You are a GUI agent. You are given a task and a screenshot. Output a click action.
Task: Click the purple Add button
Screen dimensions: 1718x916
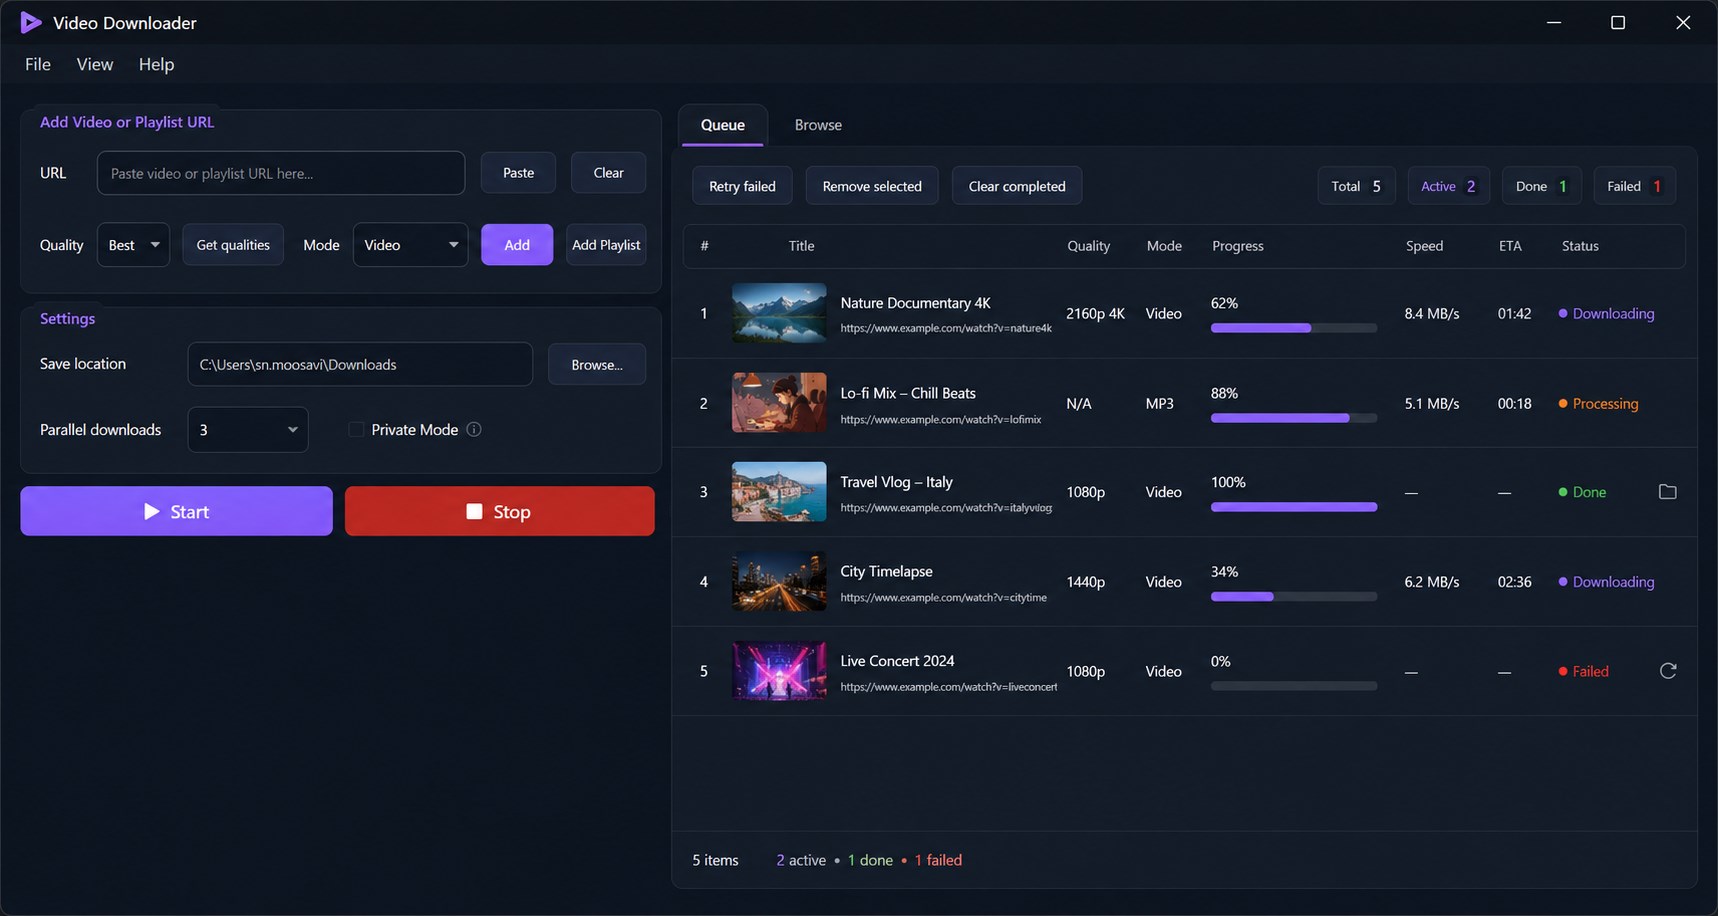tap(517, 245)
